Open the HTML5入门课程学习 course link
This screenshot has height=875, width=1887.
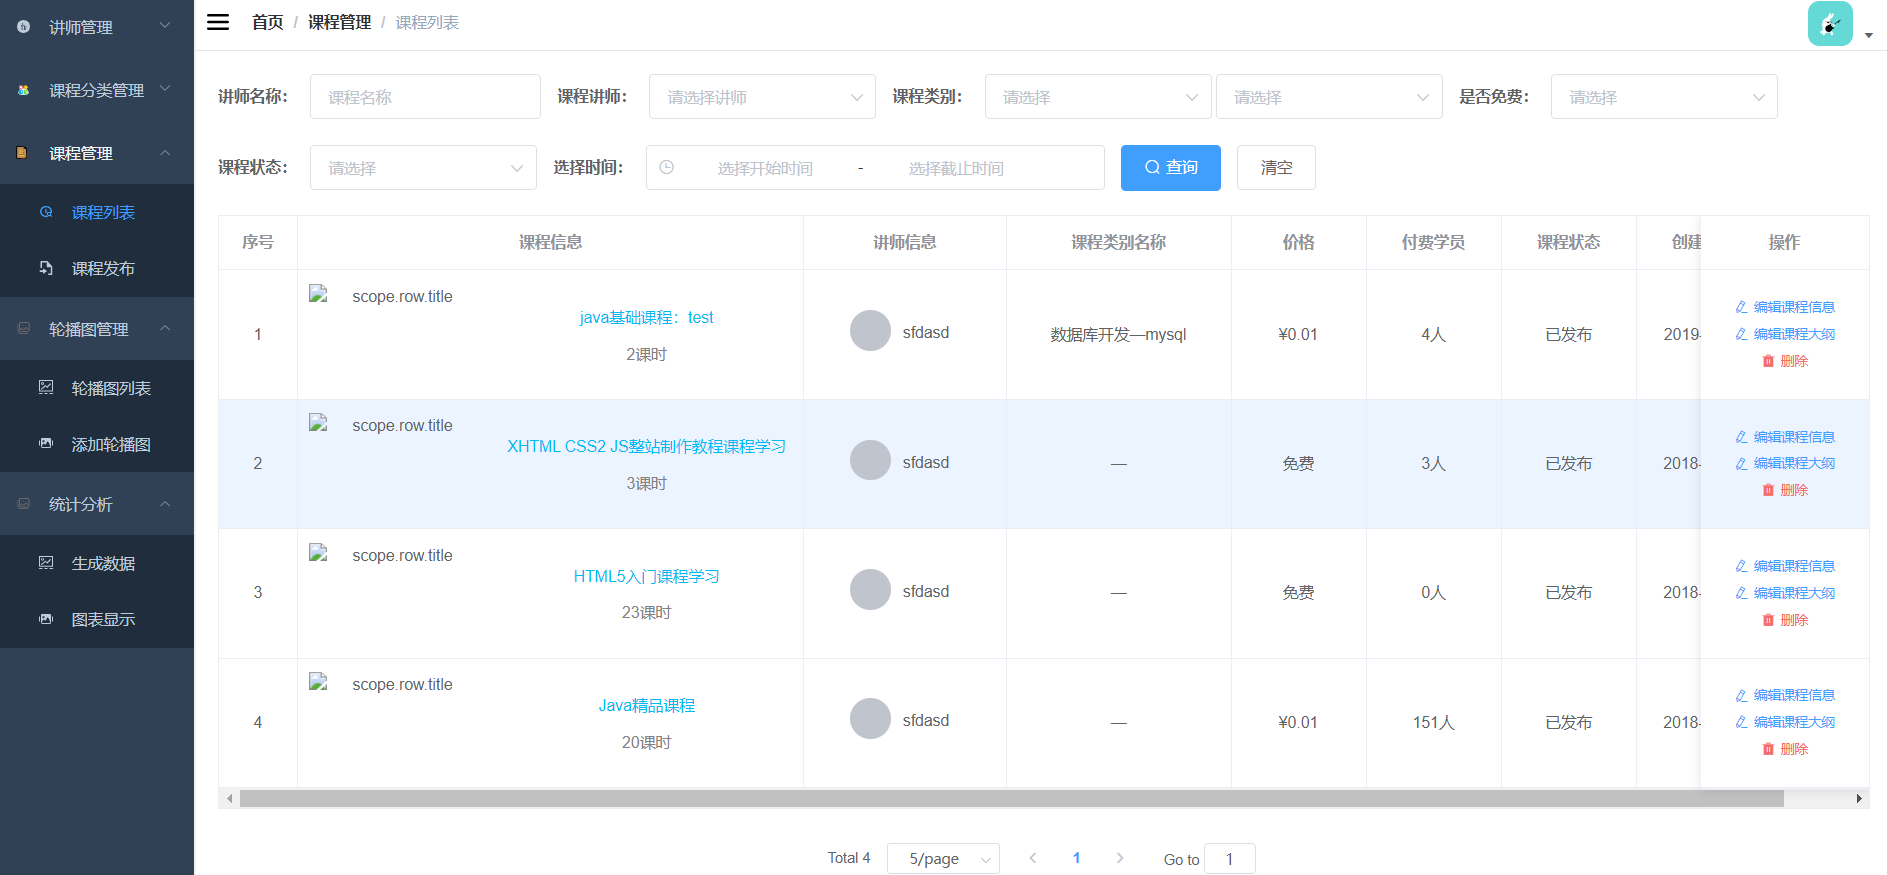click(646, 576)
